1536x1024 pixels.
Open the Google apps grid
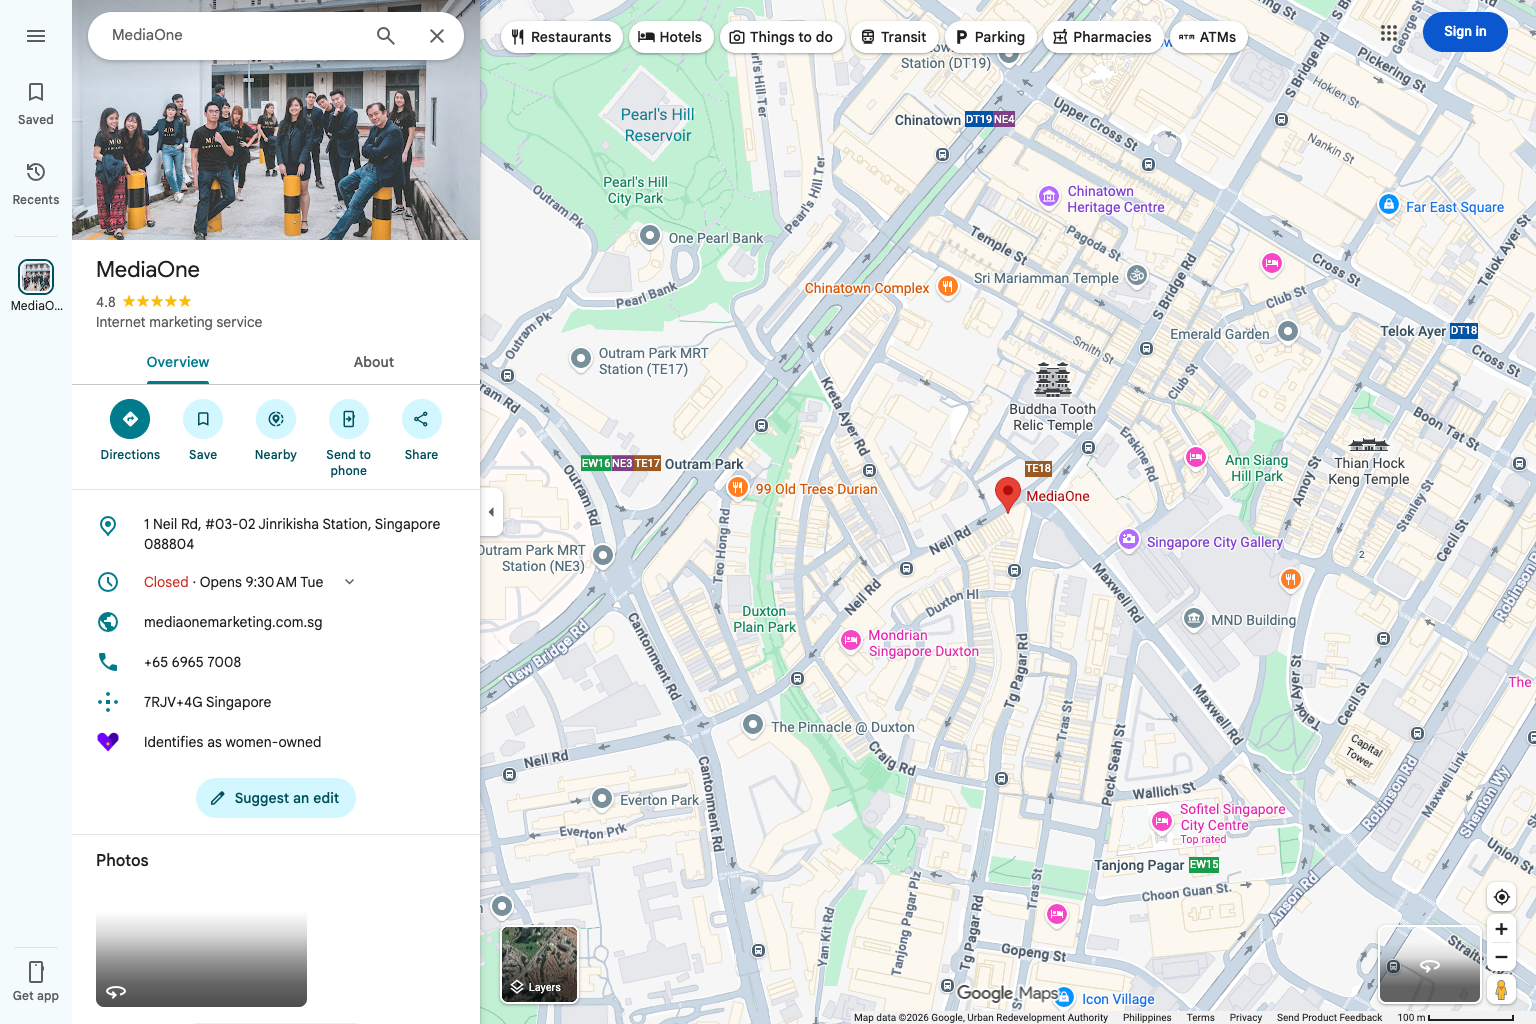click(1389, 33)
